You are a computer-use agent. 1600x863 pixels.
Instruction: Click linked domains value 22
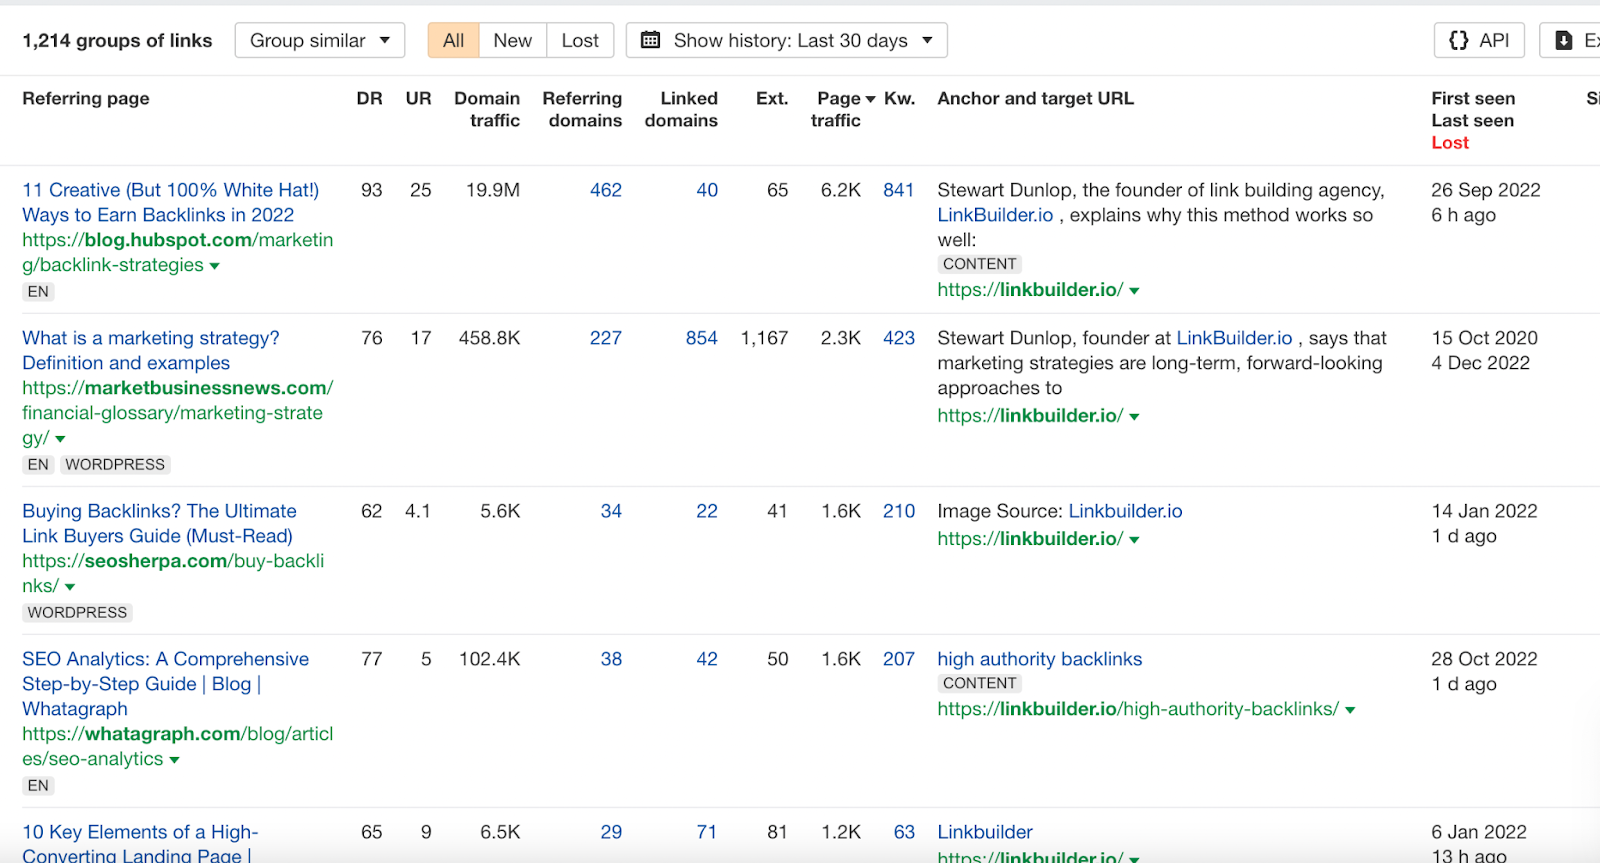point(707,511)
